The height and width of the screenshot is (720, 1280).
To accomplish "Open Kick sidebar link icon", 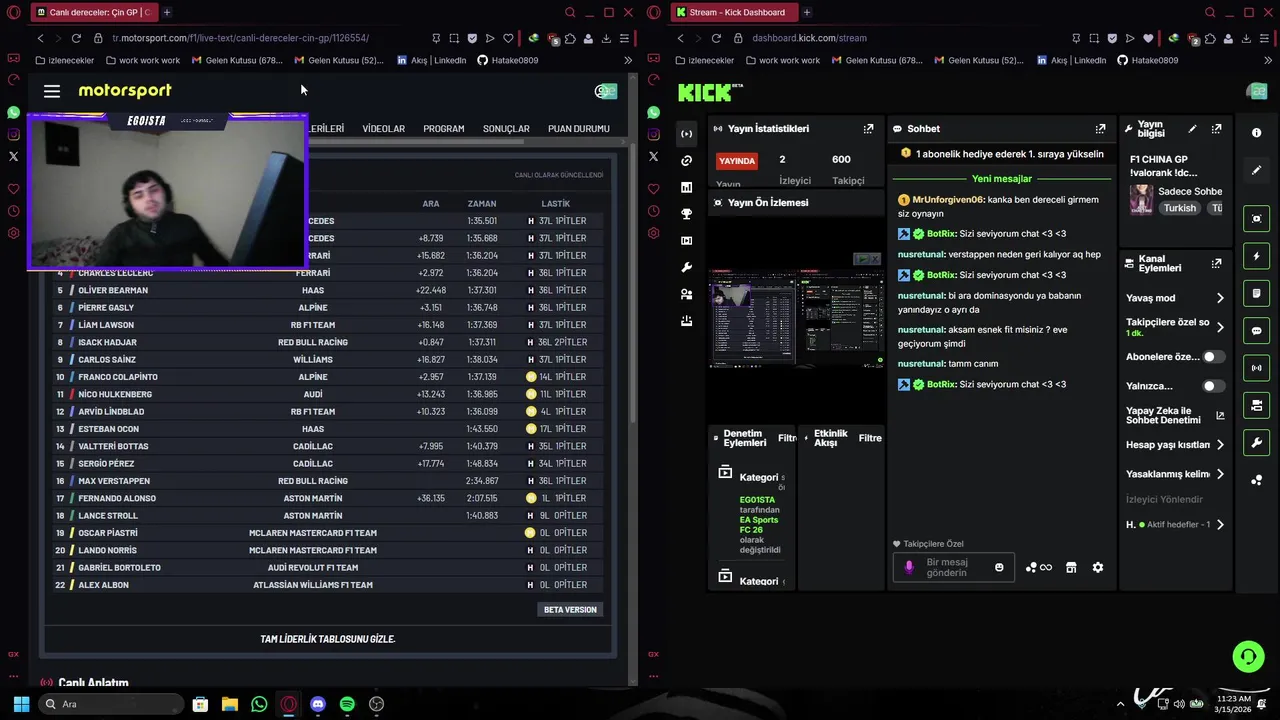I will [686, 161].
